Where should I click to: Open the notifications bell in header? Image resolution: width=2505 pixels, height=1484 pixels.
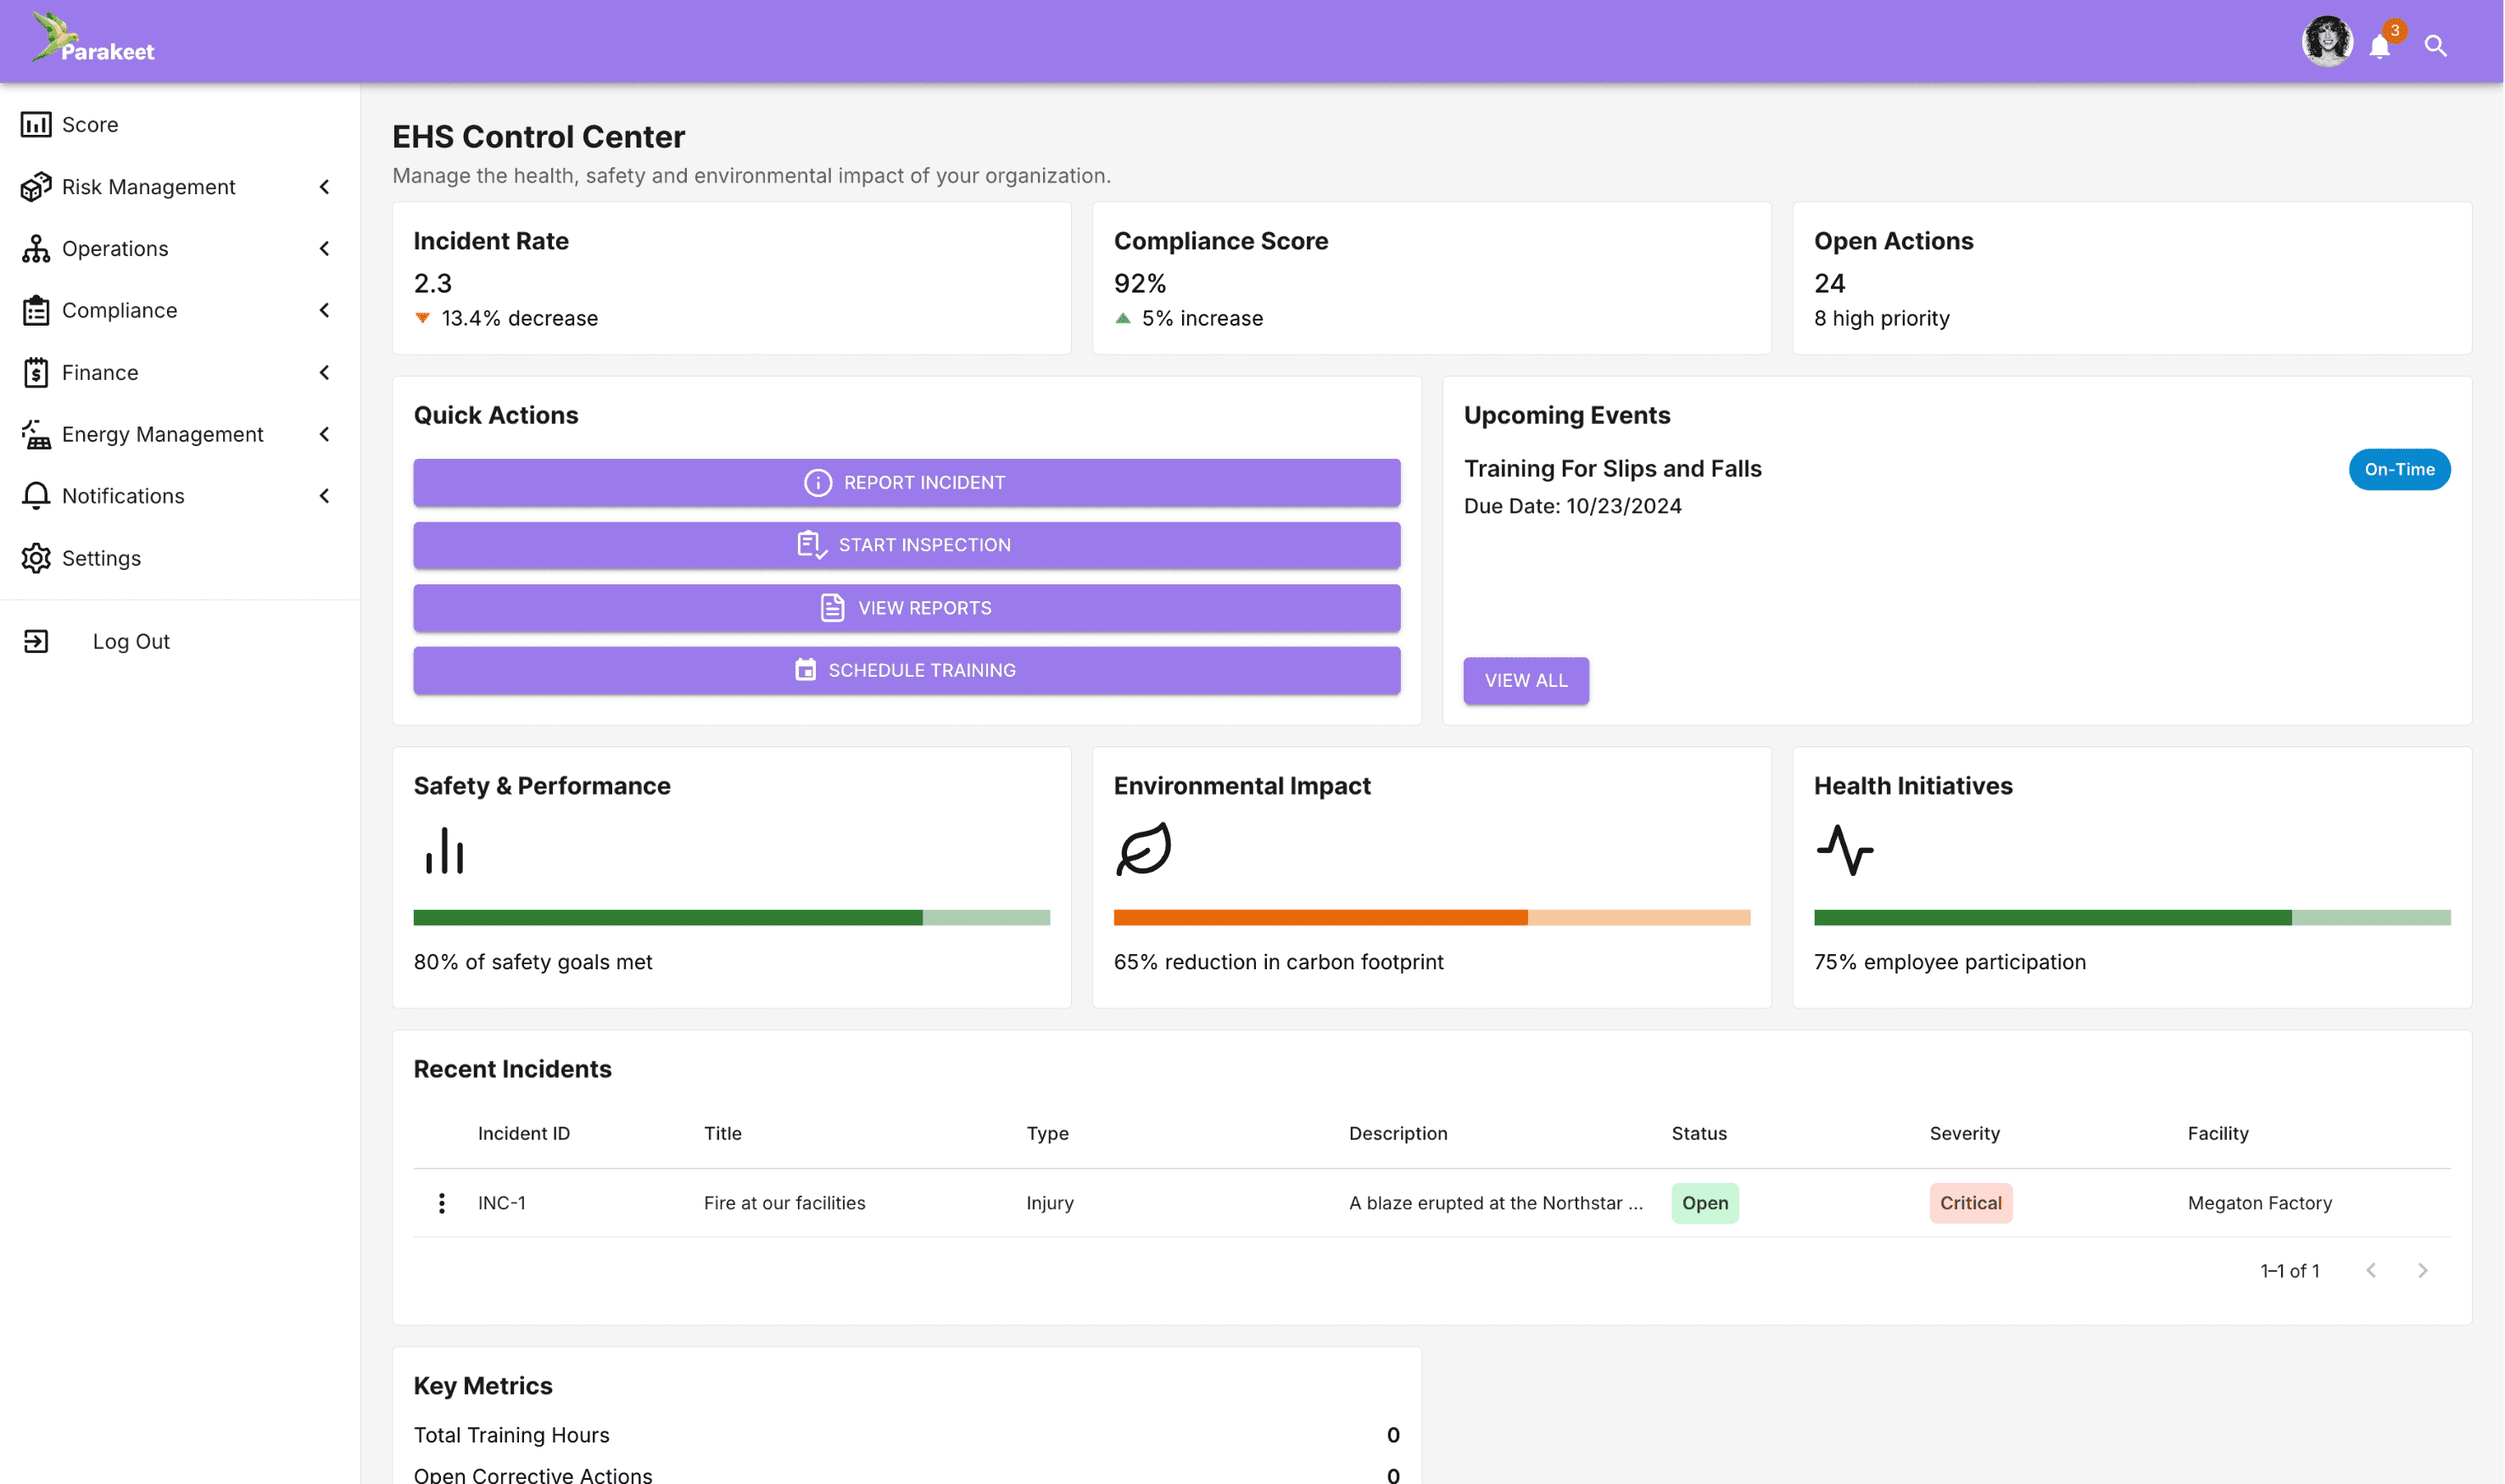point(2380,46)
